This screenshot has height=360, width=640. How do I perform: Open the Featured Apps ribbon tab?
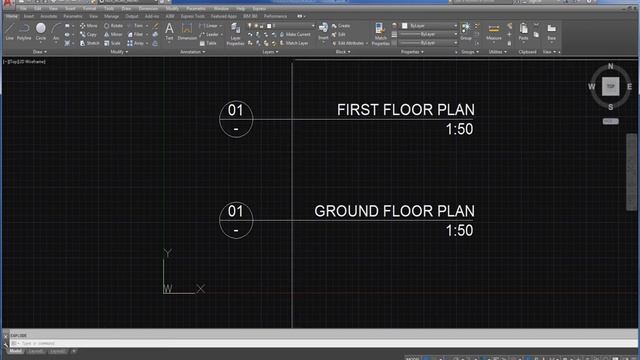(x=224, y=16)
